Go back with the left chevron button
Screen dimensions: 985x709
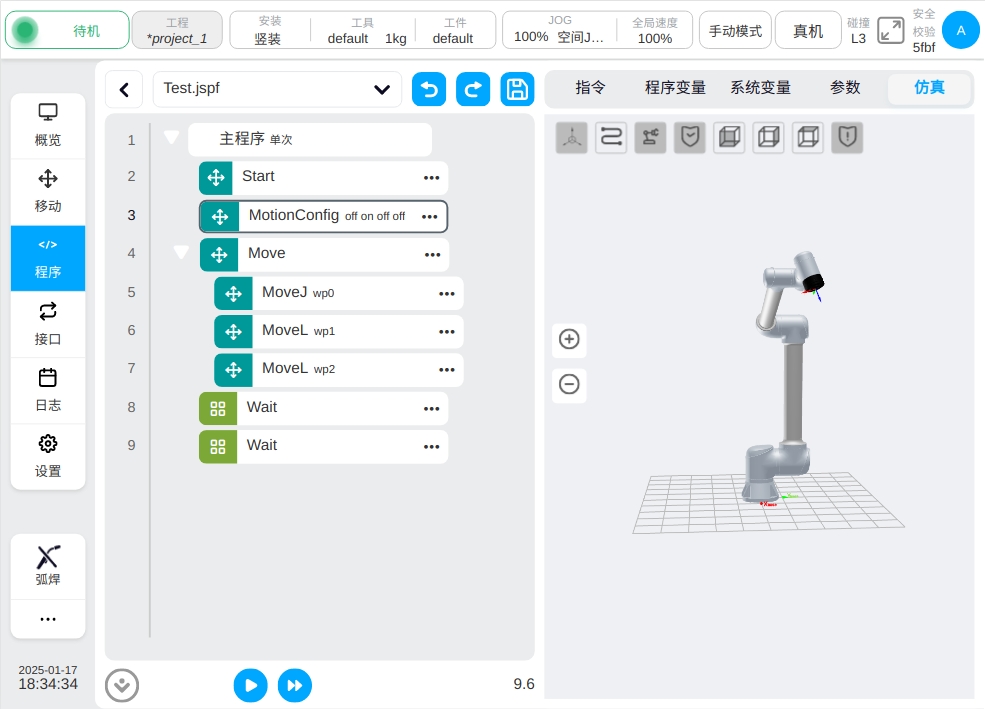[x=124, y=89]
